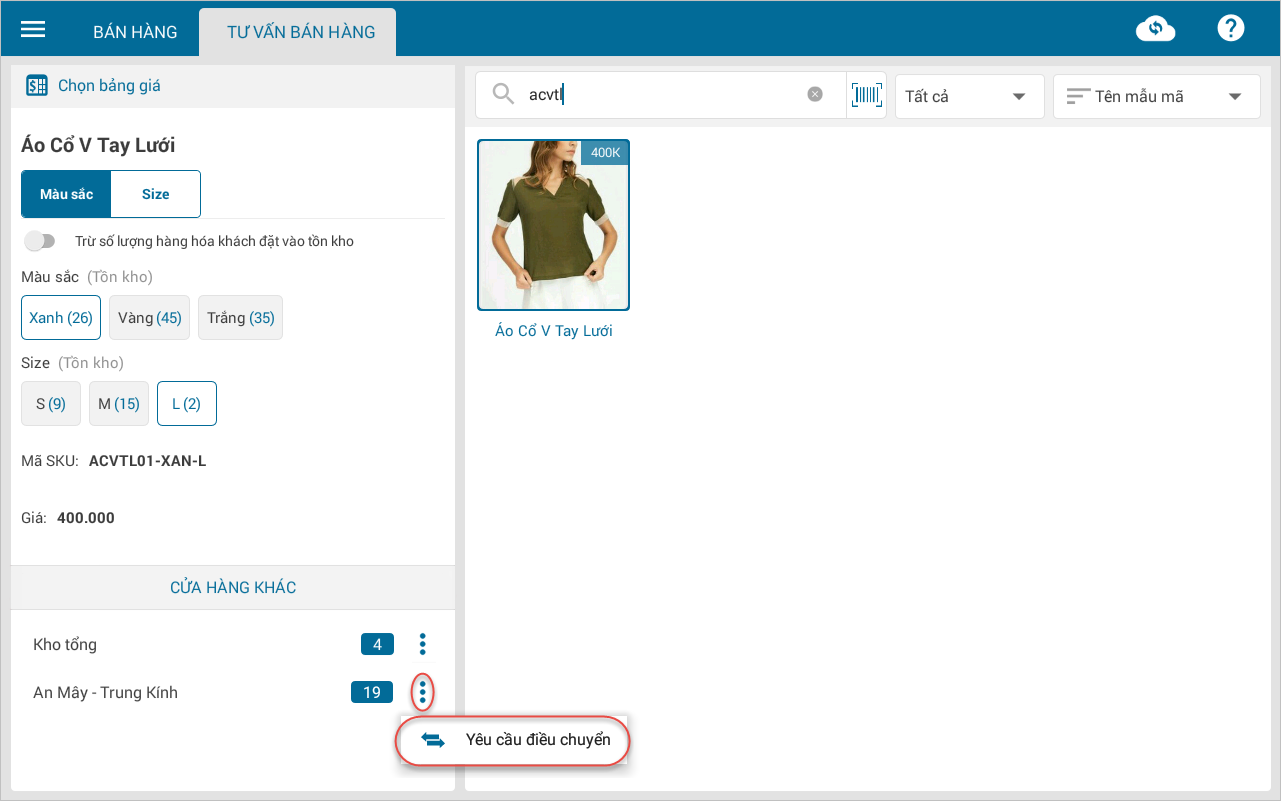
Task: Open more options for Kho tổng
Action: (423, 644)
